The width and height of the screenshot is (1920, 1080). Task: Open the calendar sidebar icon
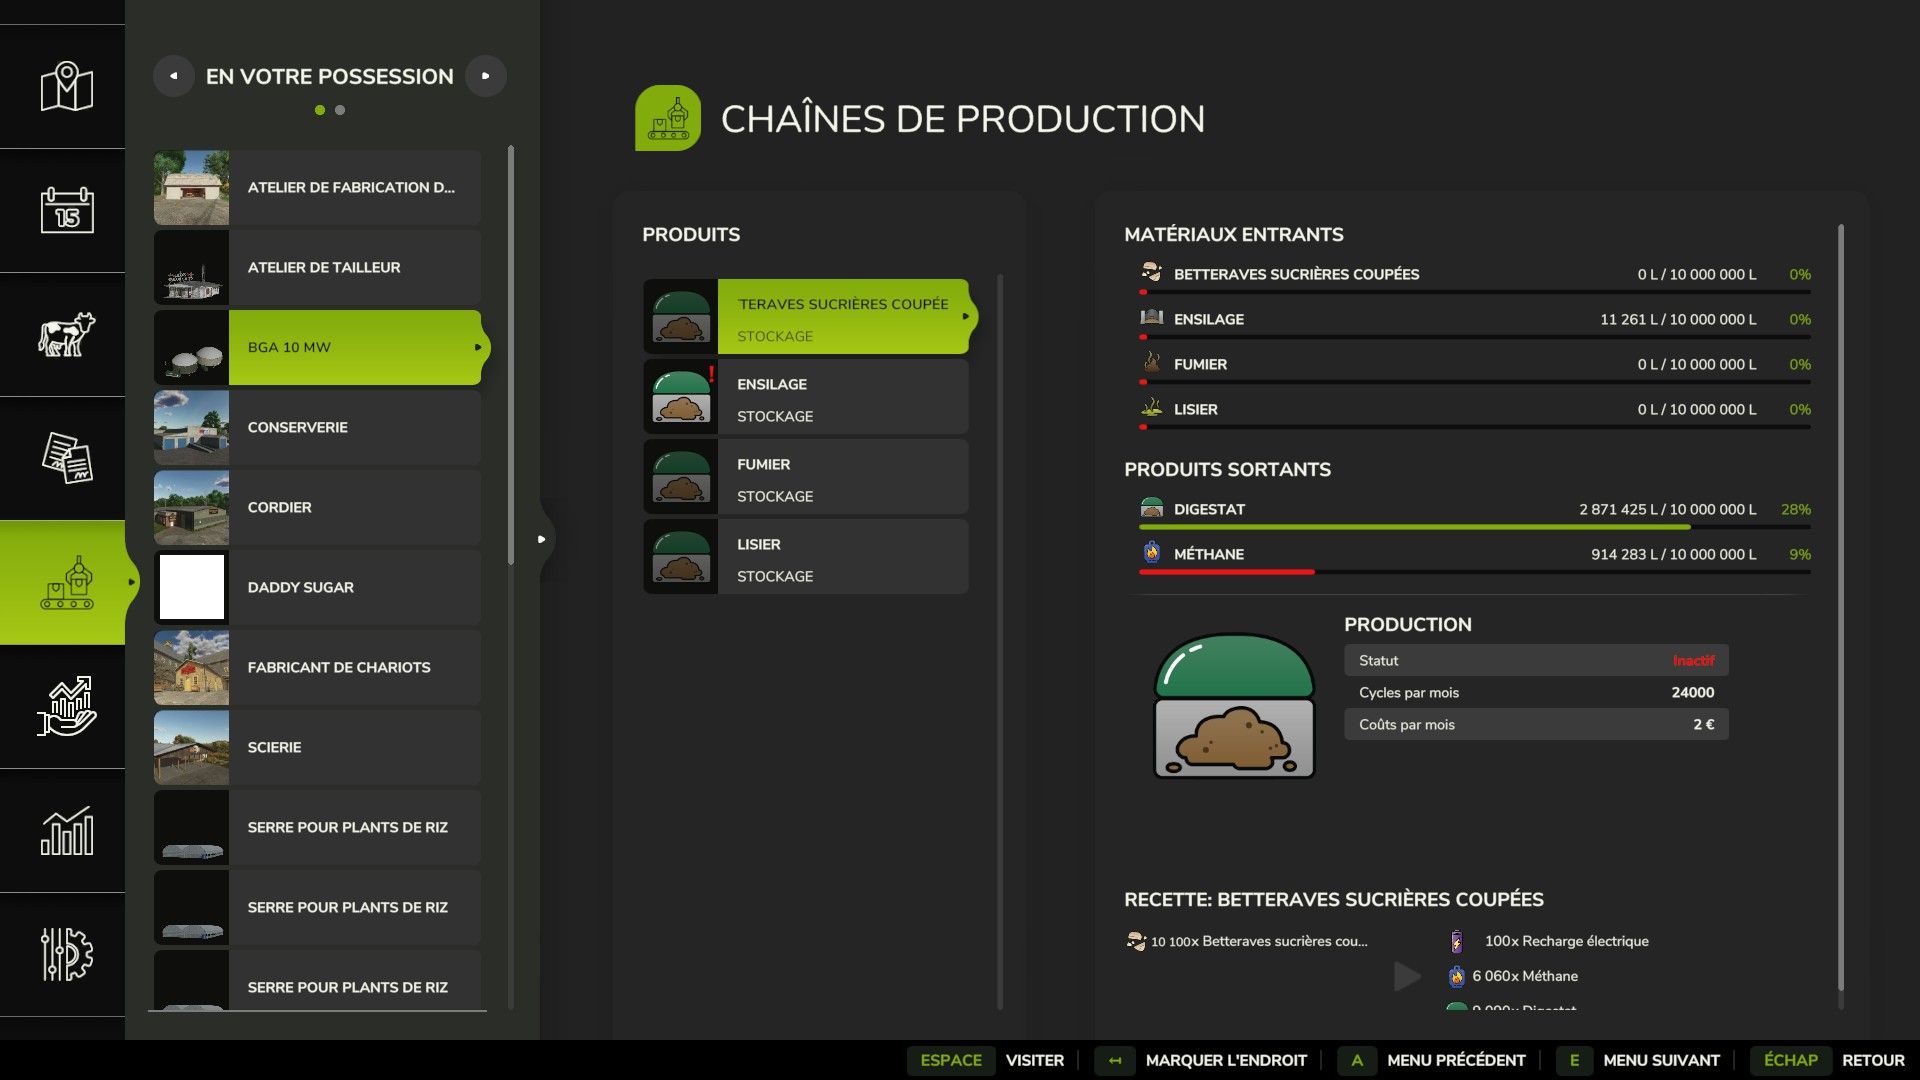(x=66, y=211)
